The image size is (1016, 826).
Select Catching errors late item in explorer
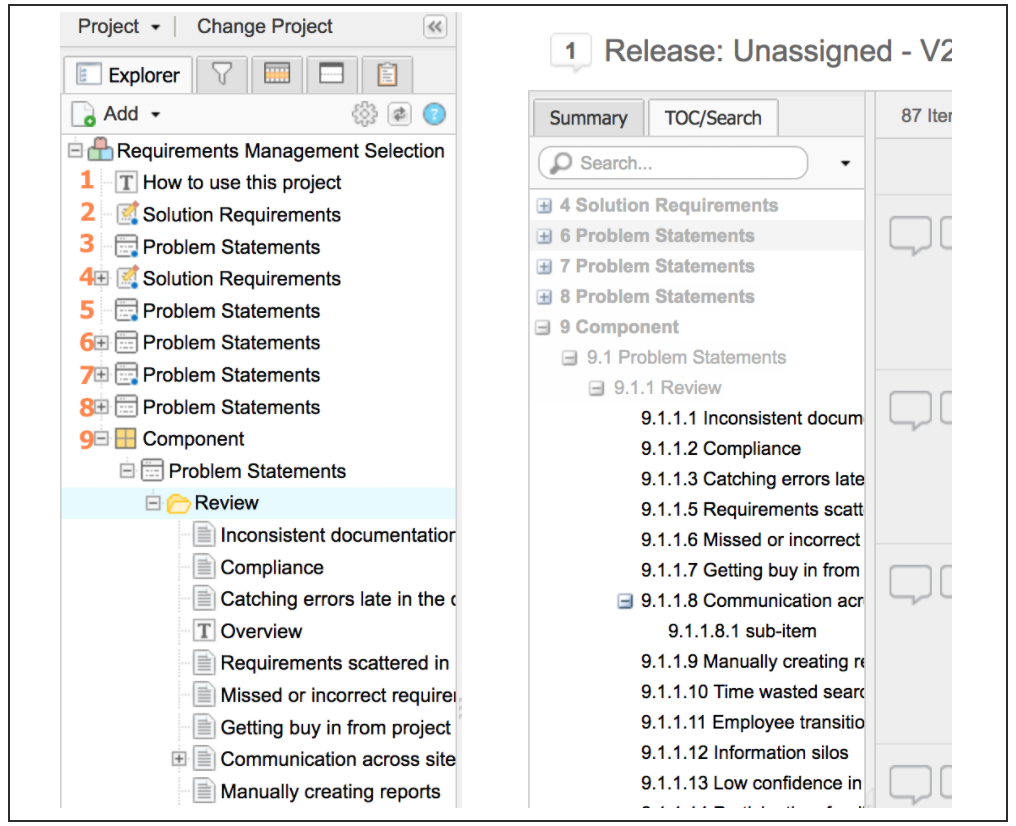point(338,599)
